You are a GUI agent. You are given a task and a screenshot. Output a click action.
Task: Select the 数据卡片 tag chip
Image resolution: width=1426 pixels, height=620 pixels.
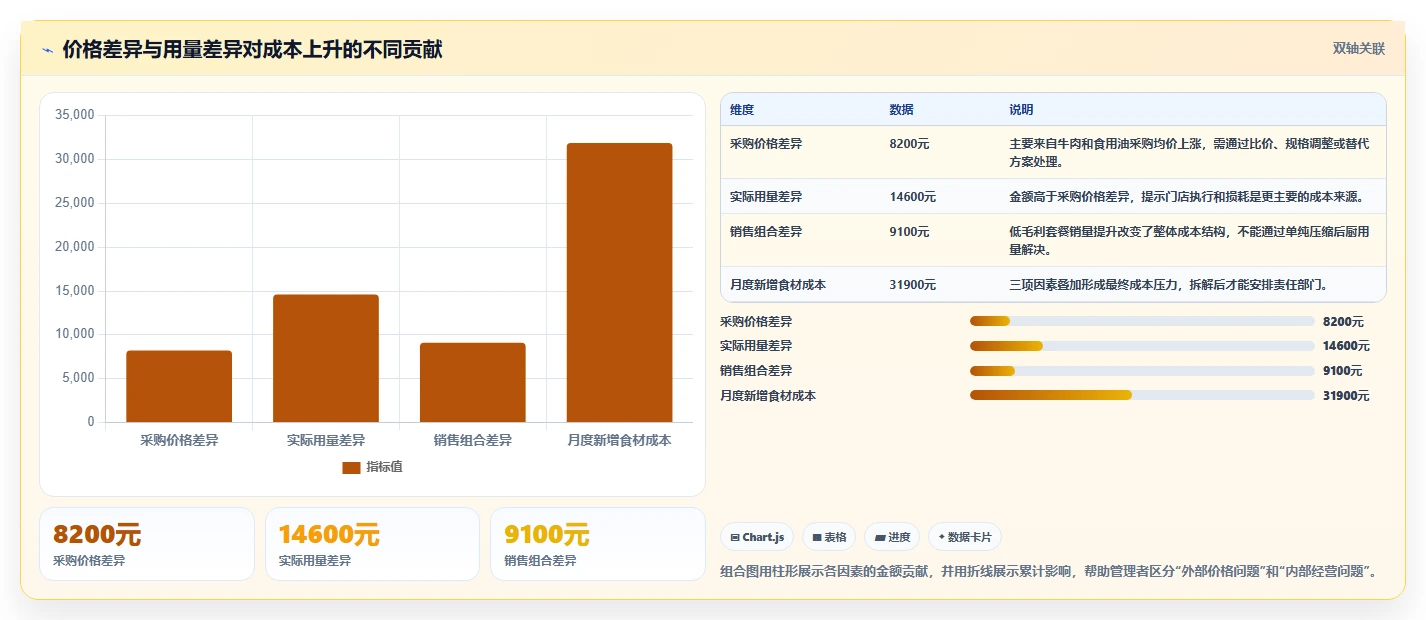click(x=965, y=537)
